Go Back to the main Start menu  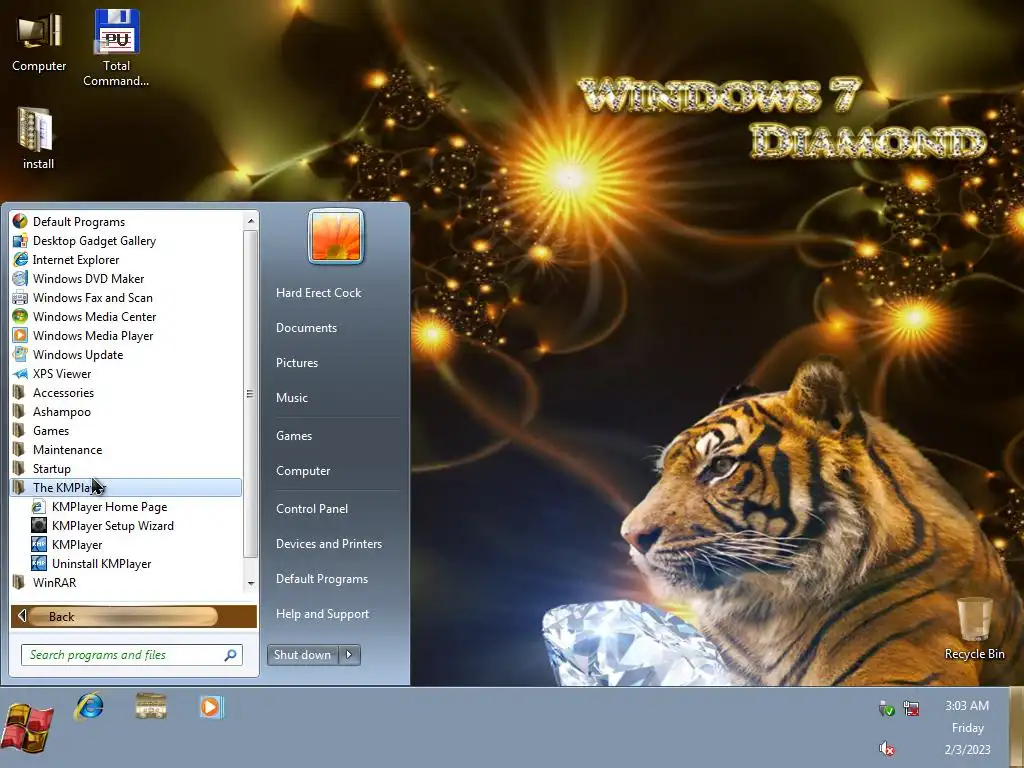tap(134, 616)
